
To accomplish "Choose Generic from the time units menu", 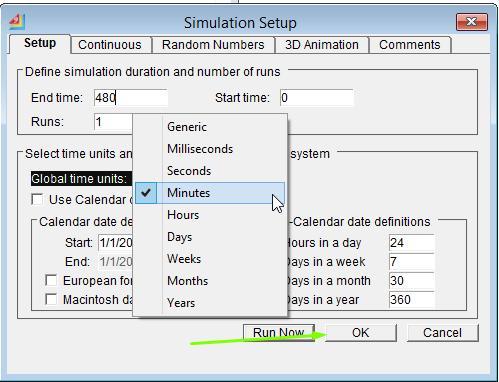I will coord(210,127).
